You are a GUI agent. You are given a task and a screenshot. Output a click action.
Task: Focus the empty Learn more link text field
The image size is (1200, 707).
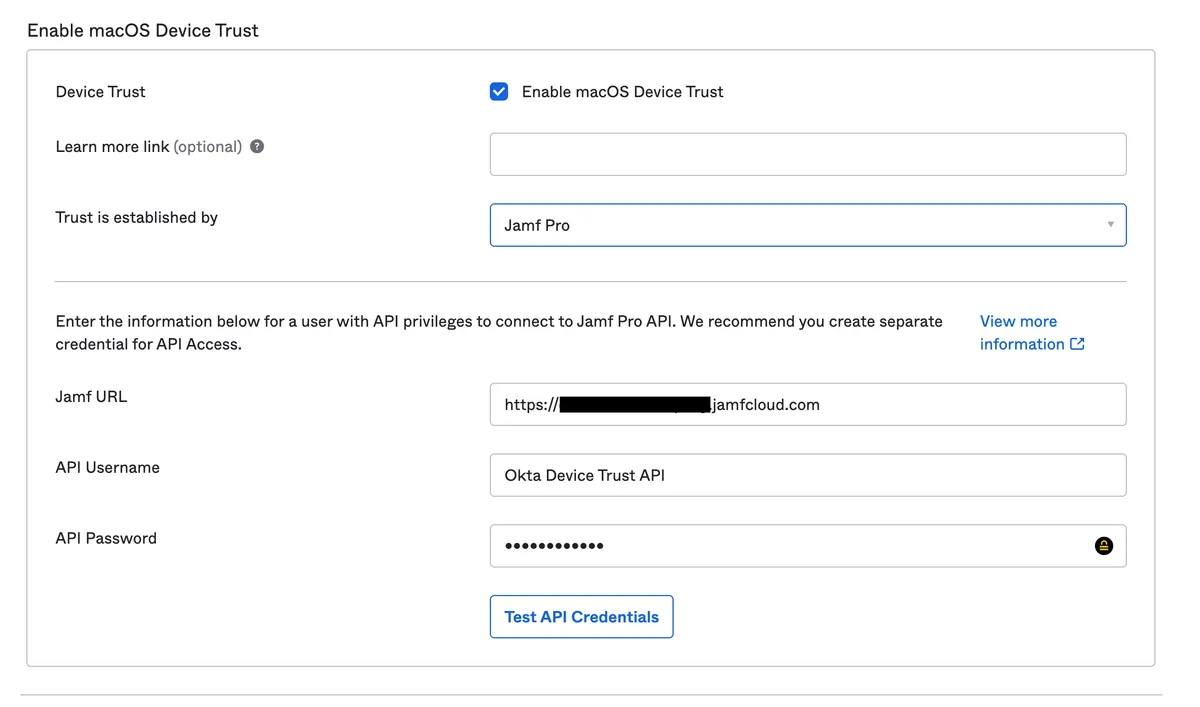pyautogui.click(x=807, y=155)
